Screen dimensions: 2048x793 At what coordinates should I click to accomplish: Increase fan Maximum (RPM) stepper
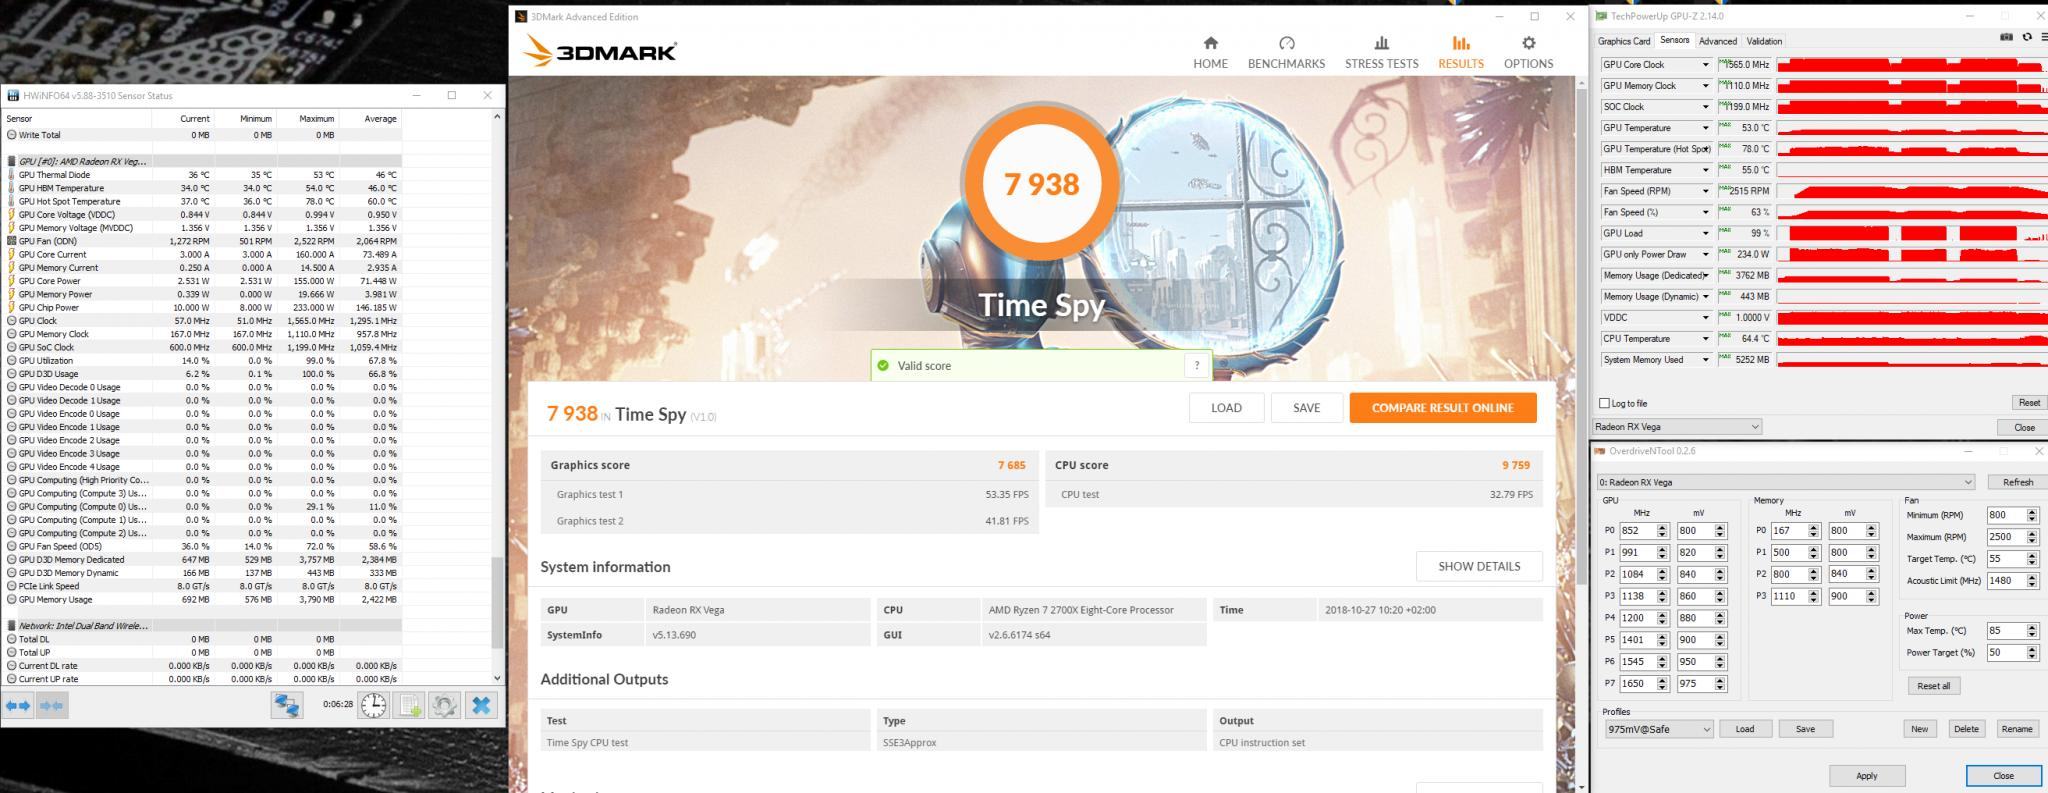tap(2032, 533)
